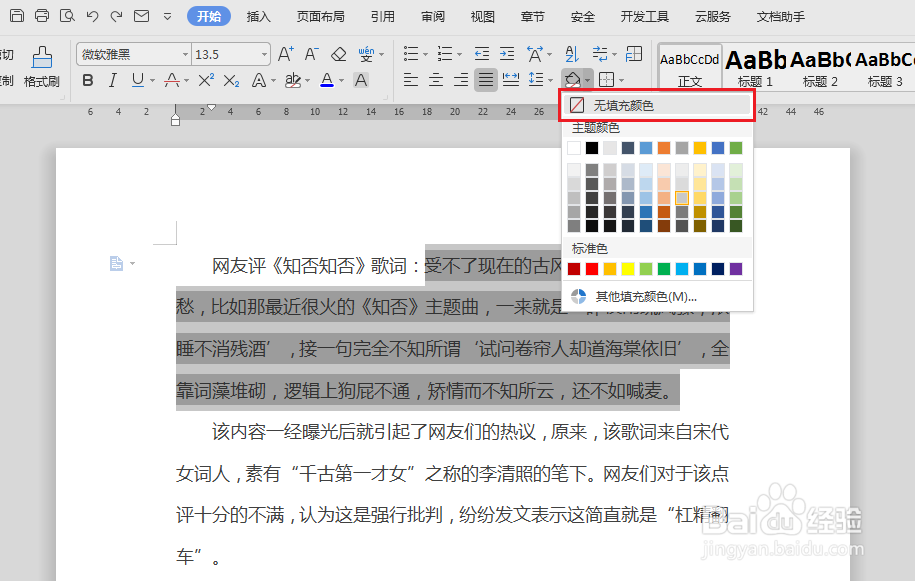Switch to 视图 tab
Image resolution: width=915 pixels, height=581 pixels.
point(483,16)
